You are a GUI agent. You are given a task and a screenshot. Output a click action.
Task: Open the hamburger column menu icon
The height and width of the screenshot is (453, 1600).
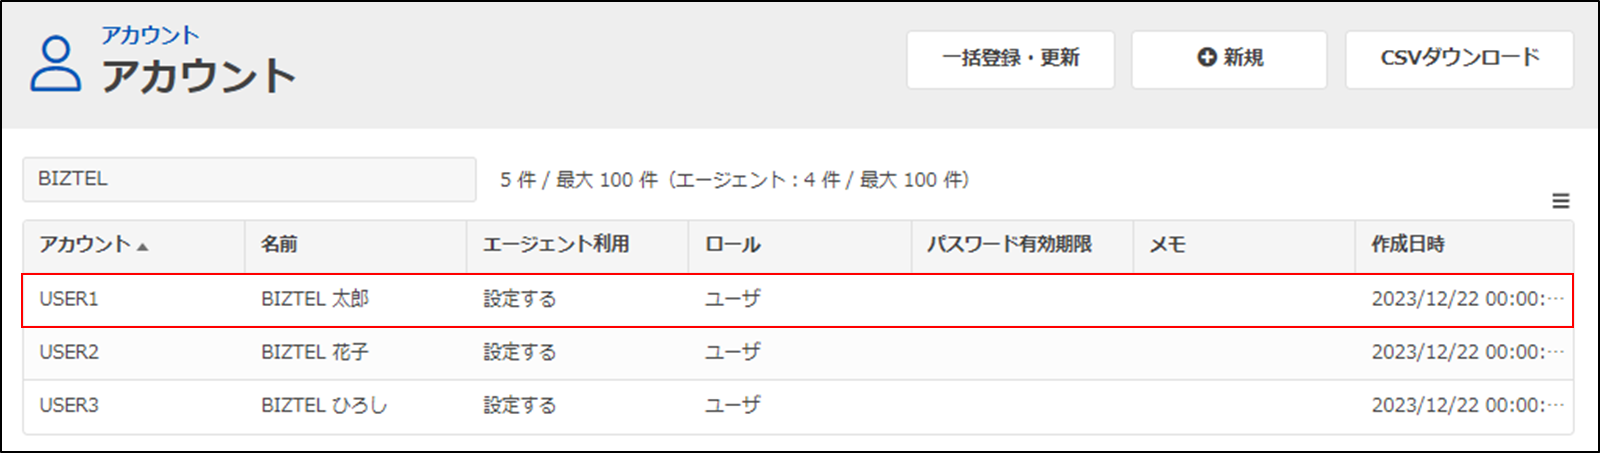[1560, 201]
